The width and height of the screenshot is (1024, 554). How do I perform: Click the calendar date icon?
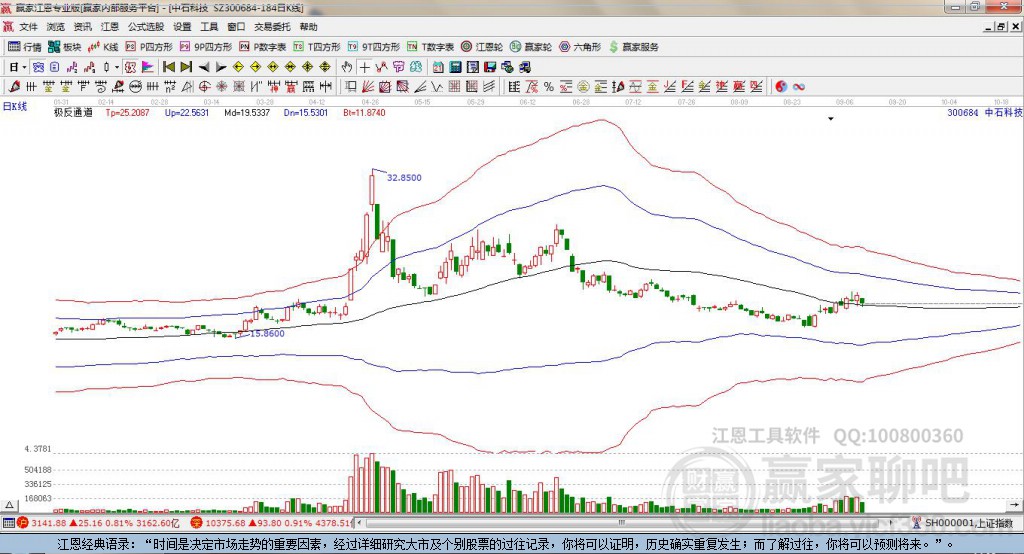[438, 67]
